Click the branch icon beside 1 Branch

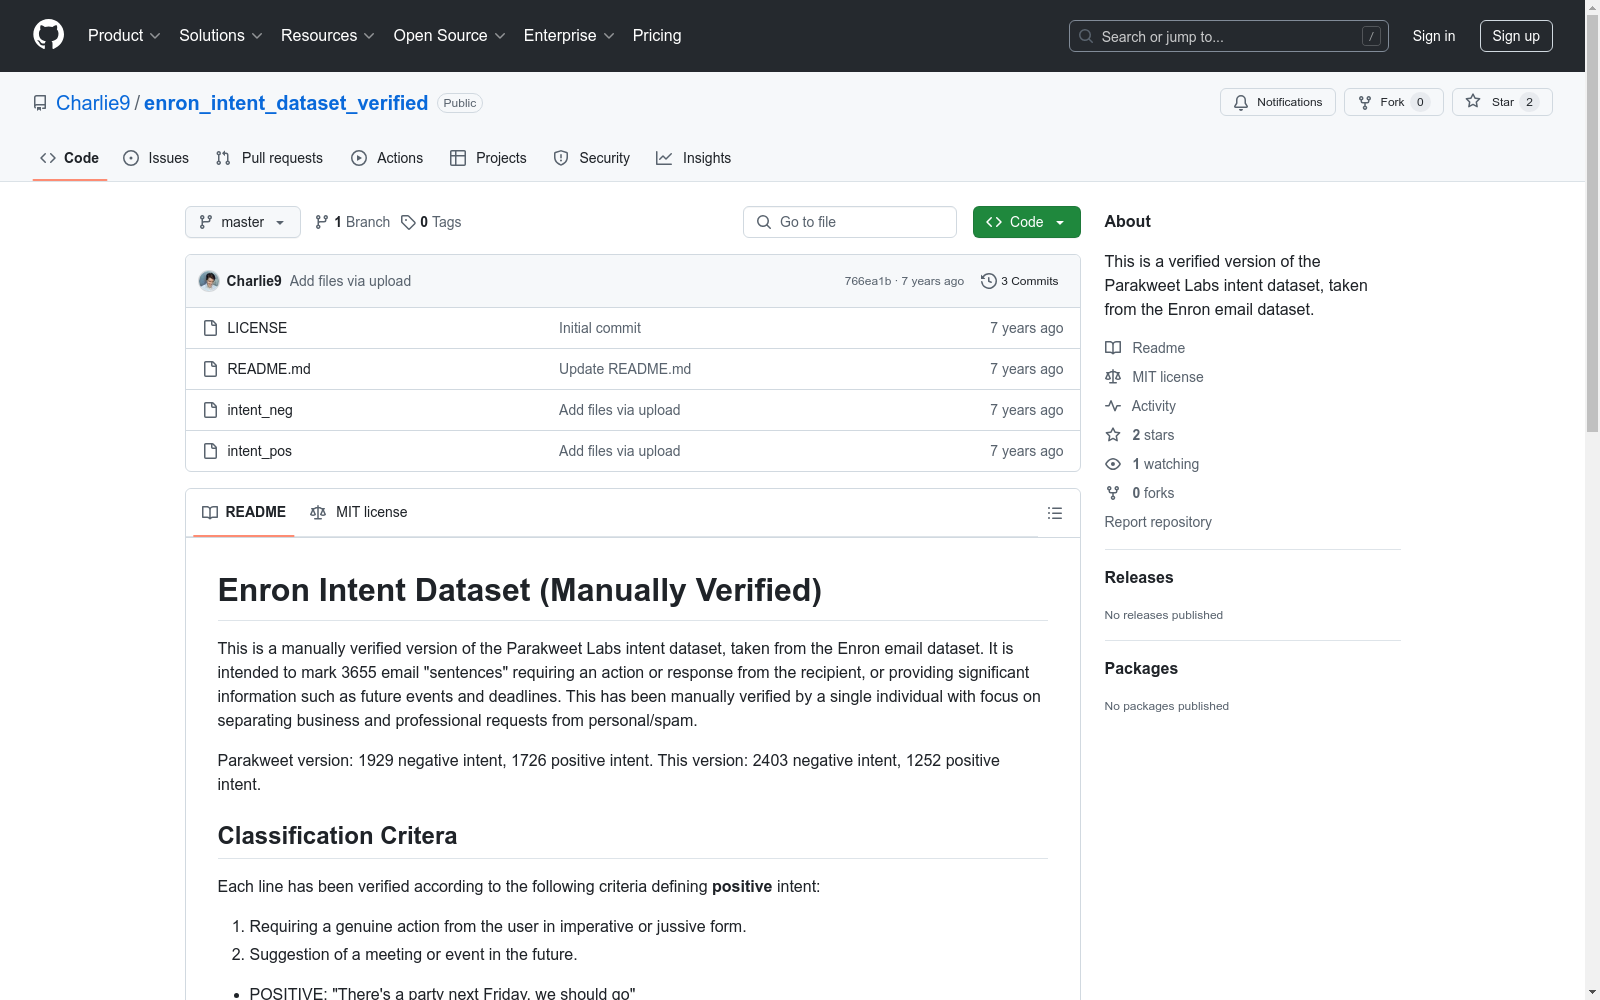(x=322, y=222)
